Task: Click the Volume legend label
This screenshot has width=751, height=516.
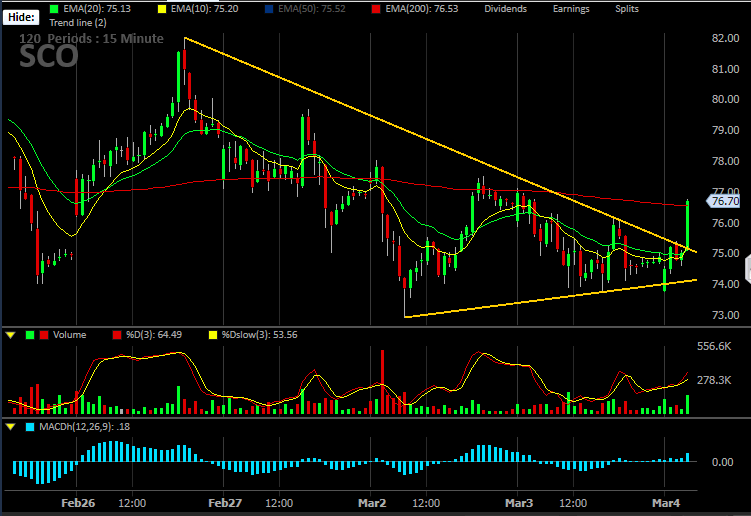Action: 69,334
